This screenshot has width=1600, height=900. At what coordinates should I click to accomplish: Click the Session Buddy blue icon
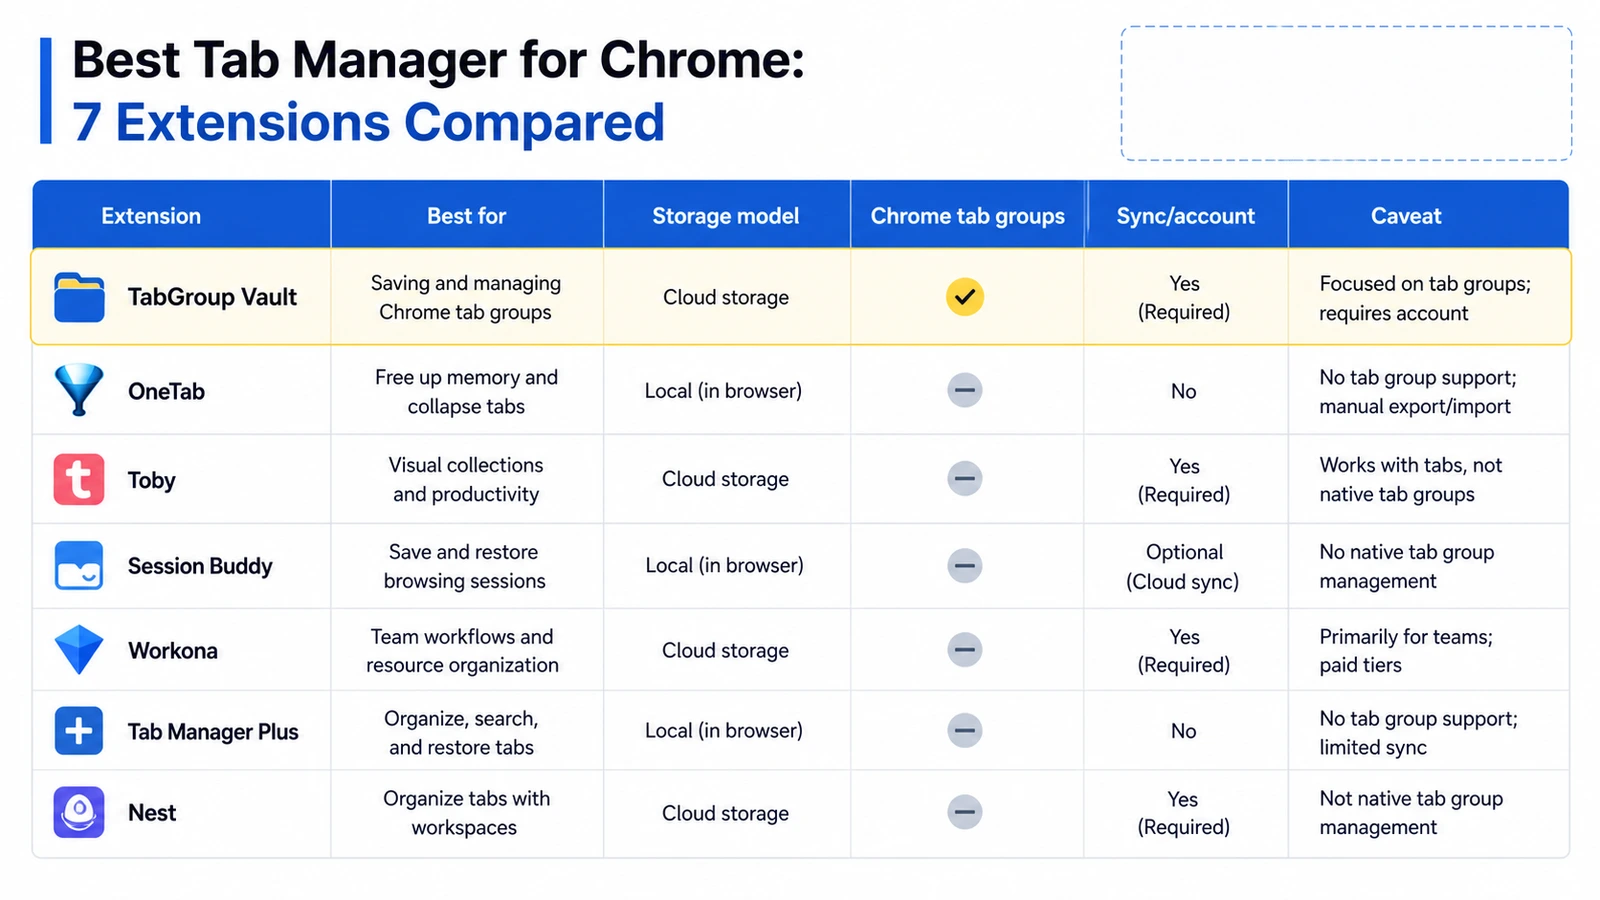79,566
